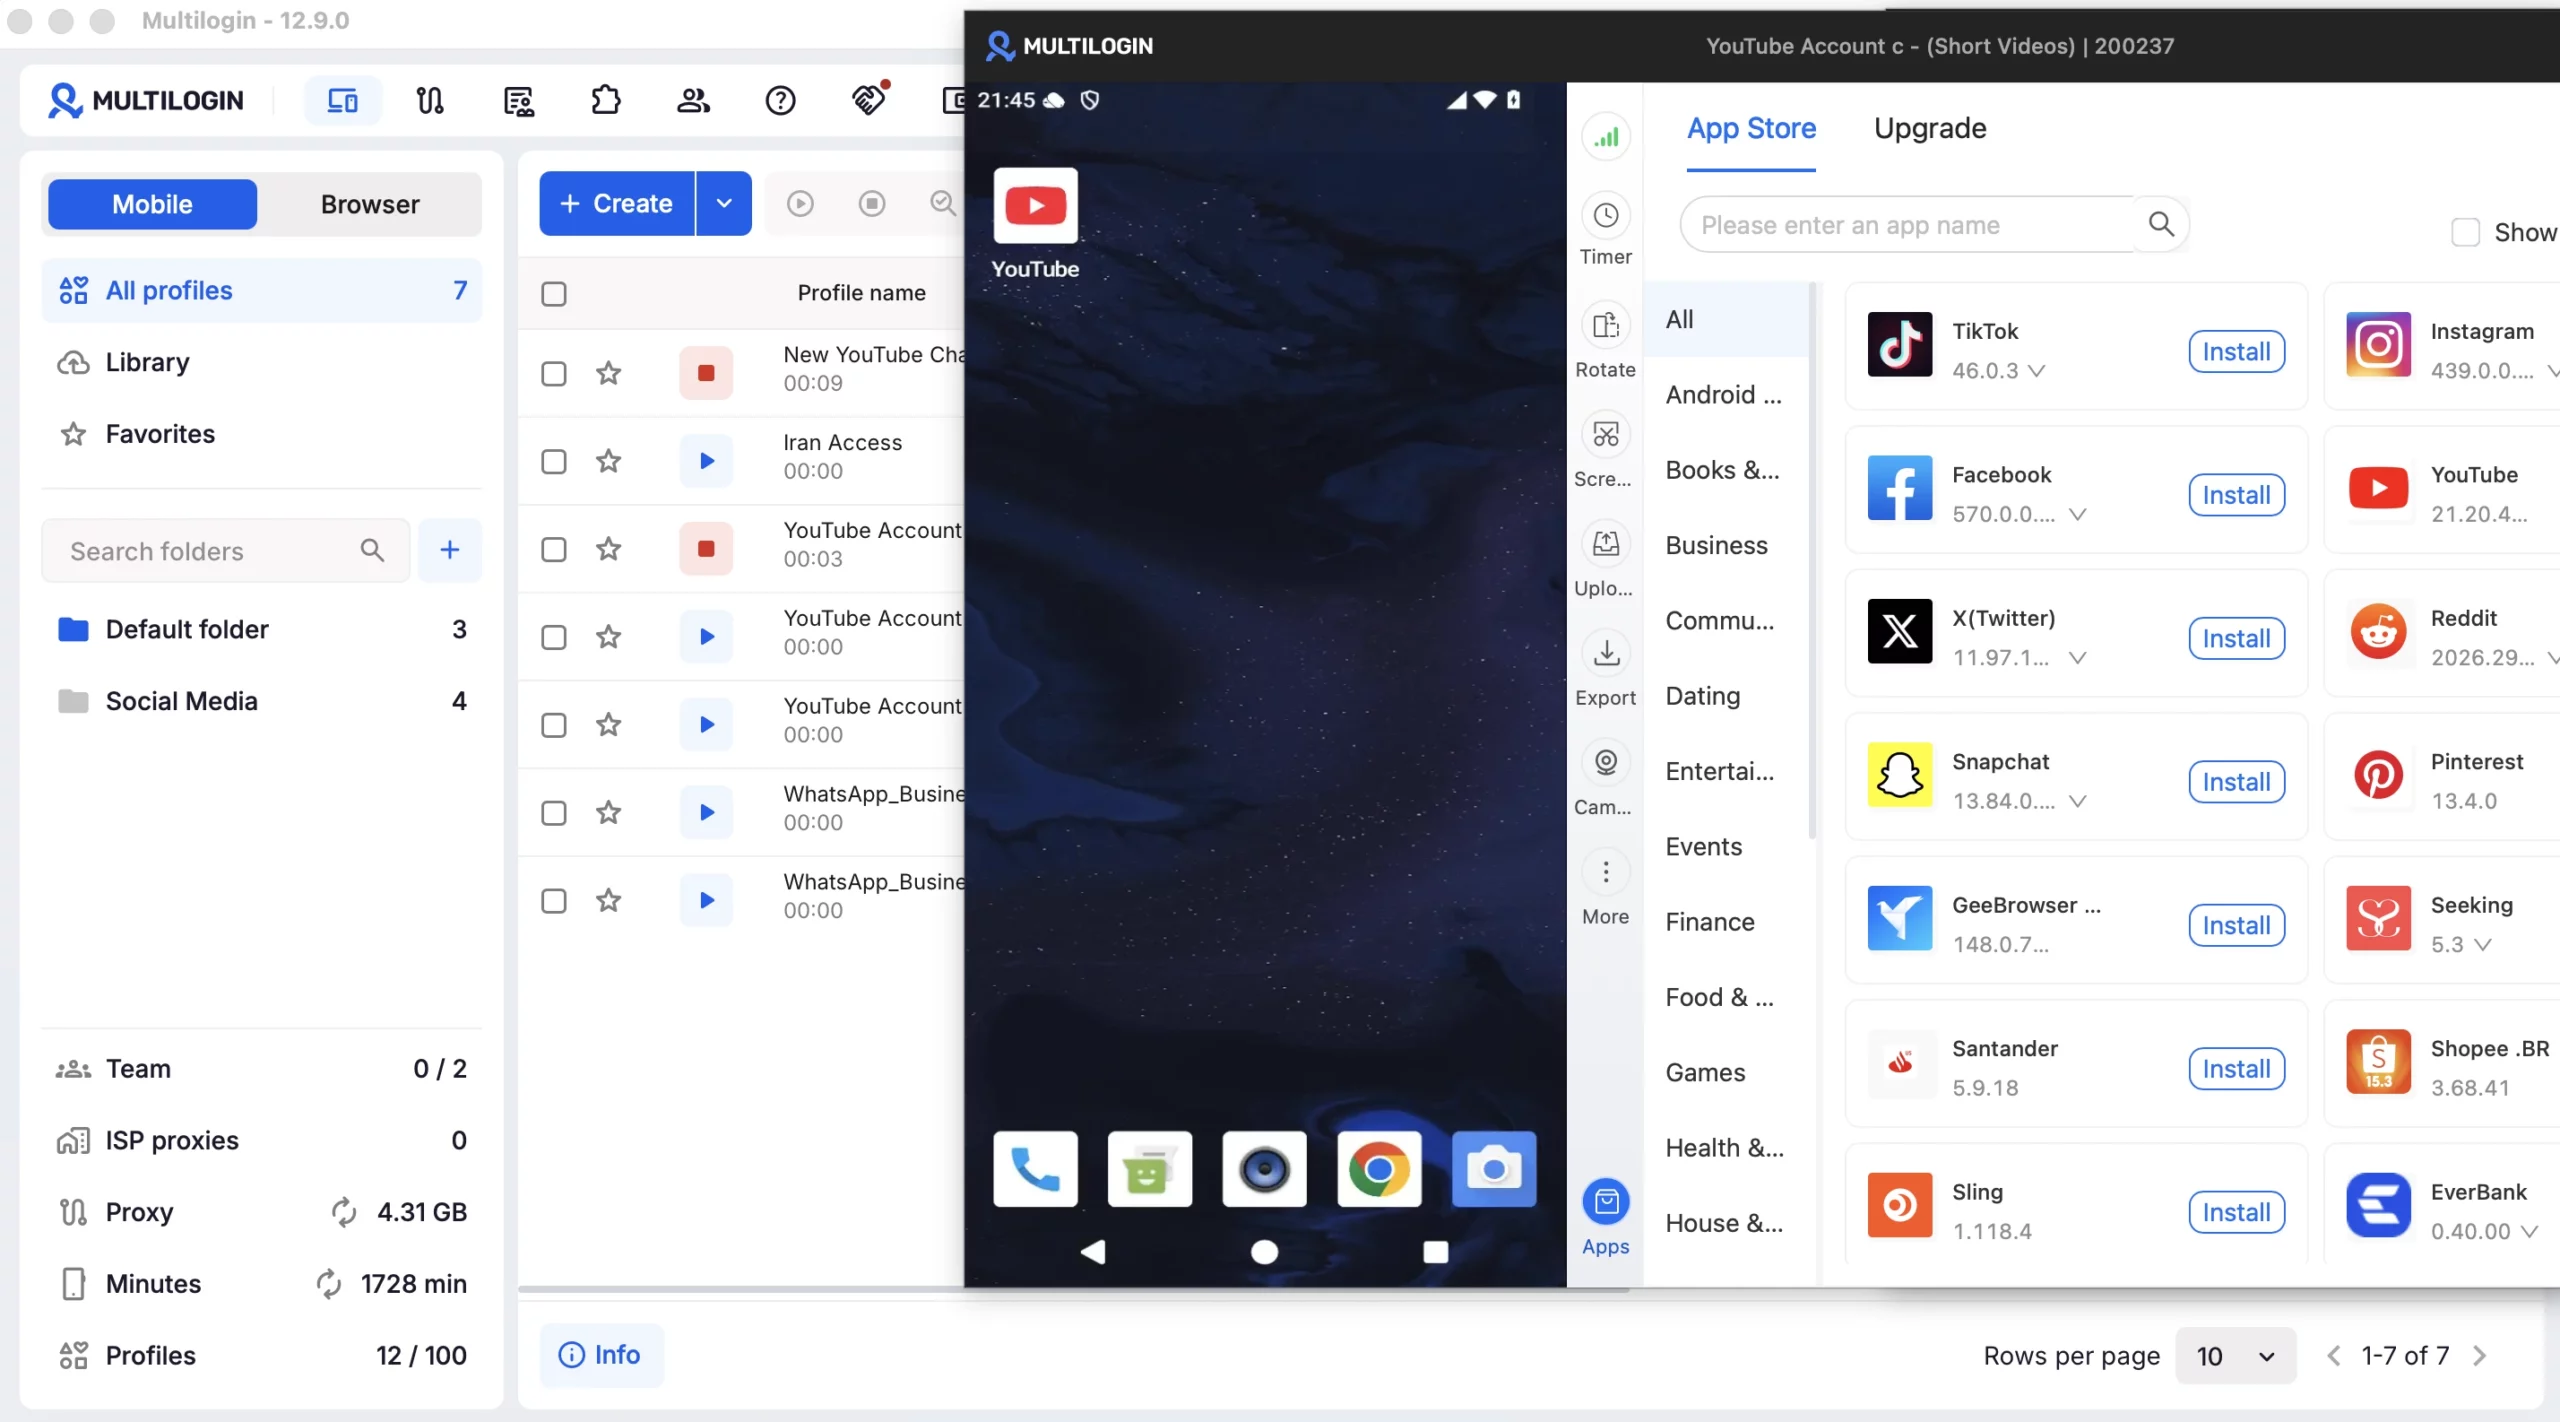
Task: Click the start profiles play icon in action bar
Action: 800,204
